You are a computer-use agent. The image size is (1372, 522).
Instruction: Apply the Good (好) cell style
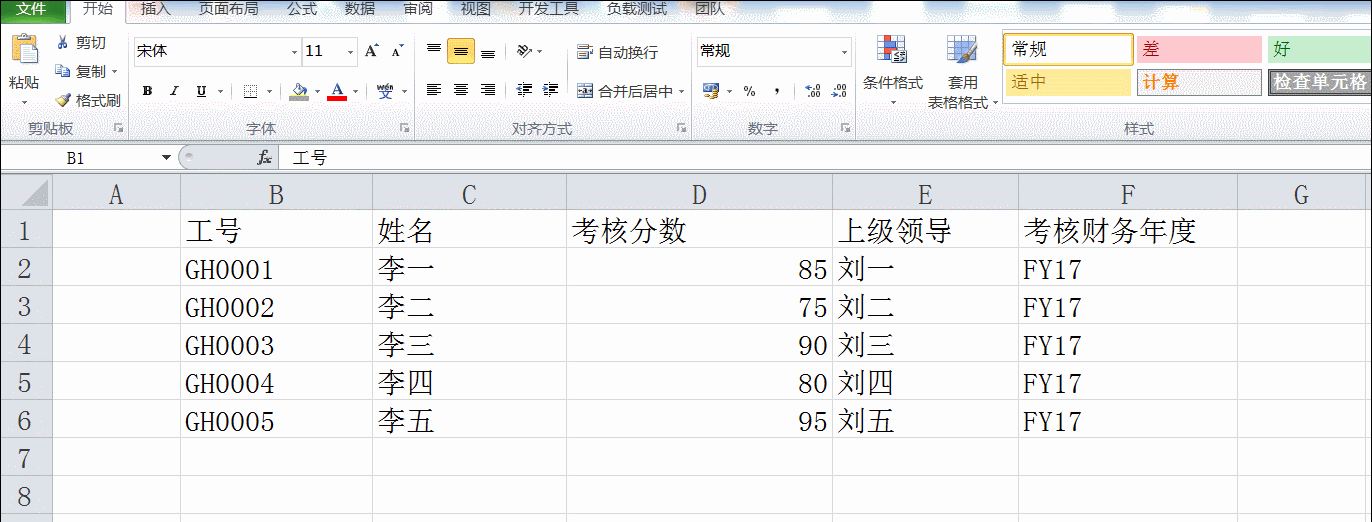(x=1319, y=49)
